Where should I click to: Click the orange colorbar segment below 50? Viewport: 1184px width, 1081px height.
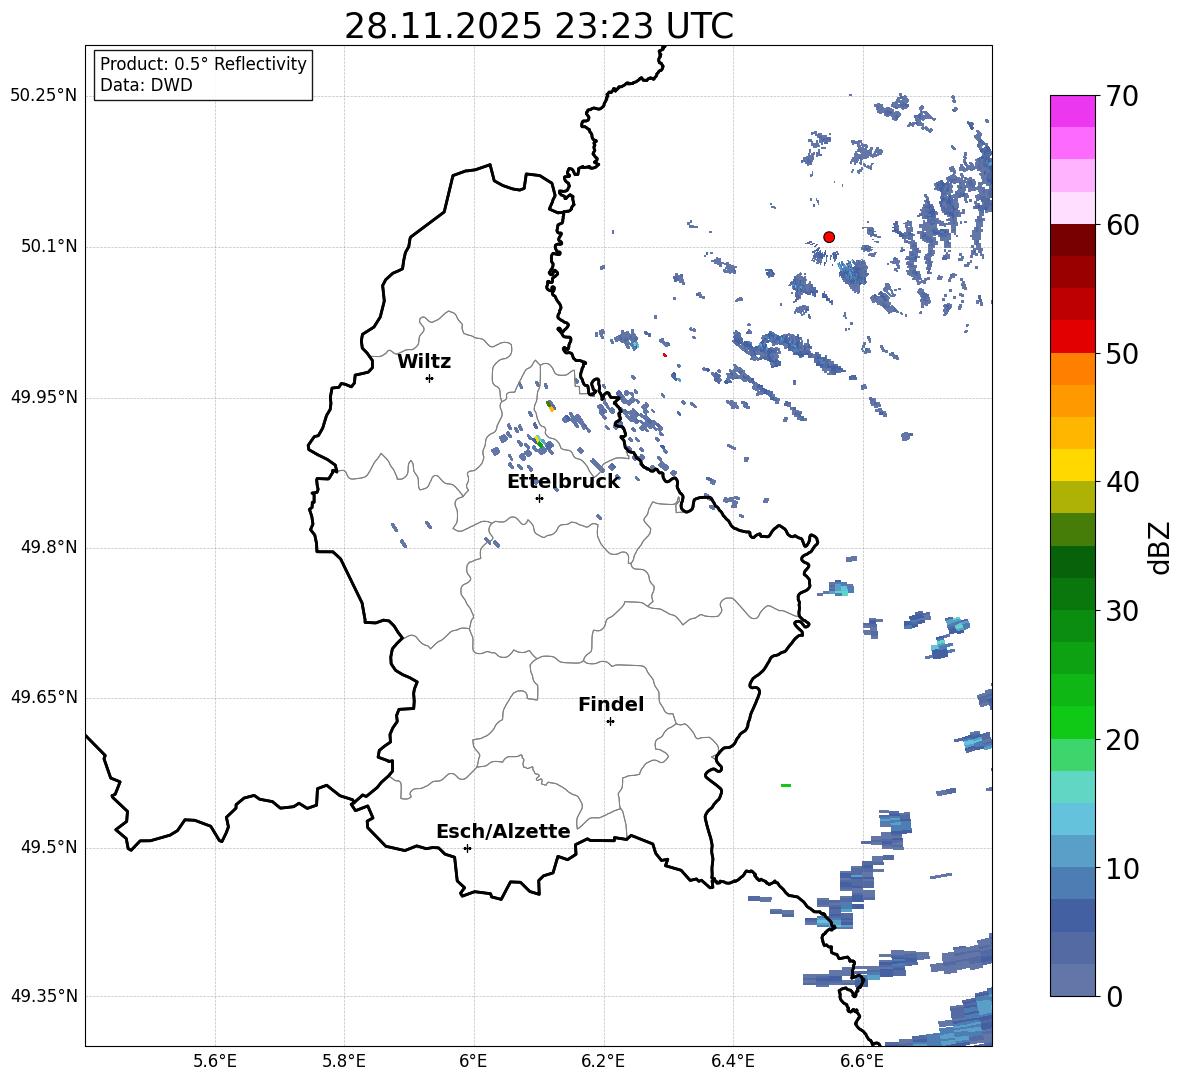coord(1072,368)
